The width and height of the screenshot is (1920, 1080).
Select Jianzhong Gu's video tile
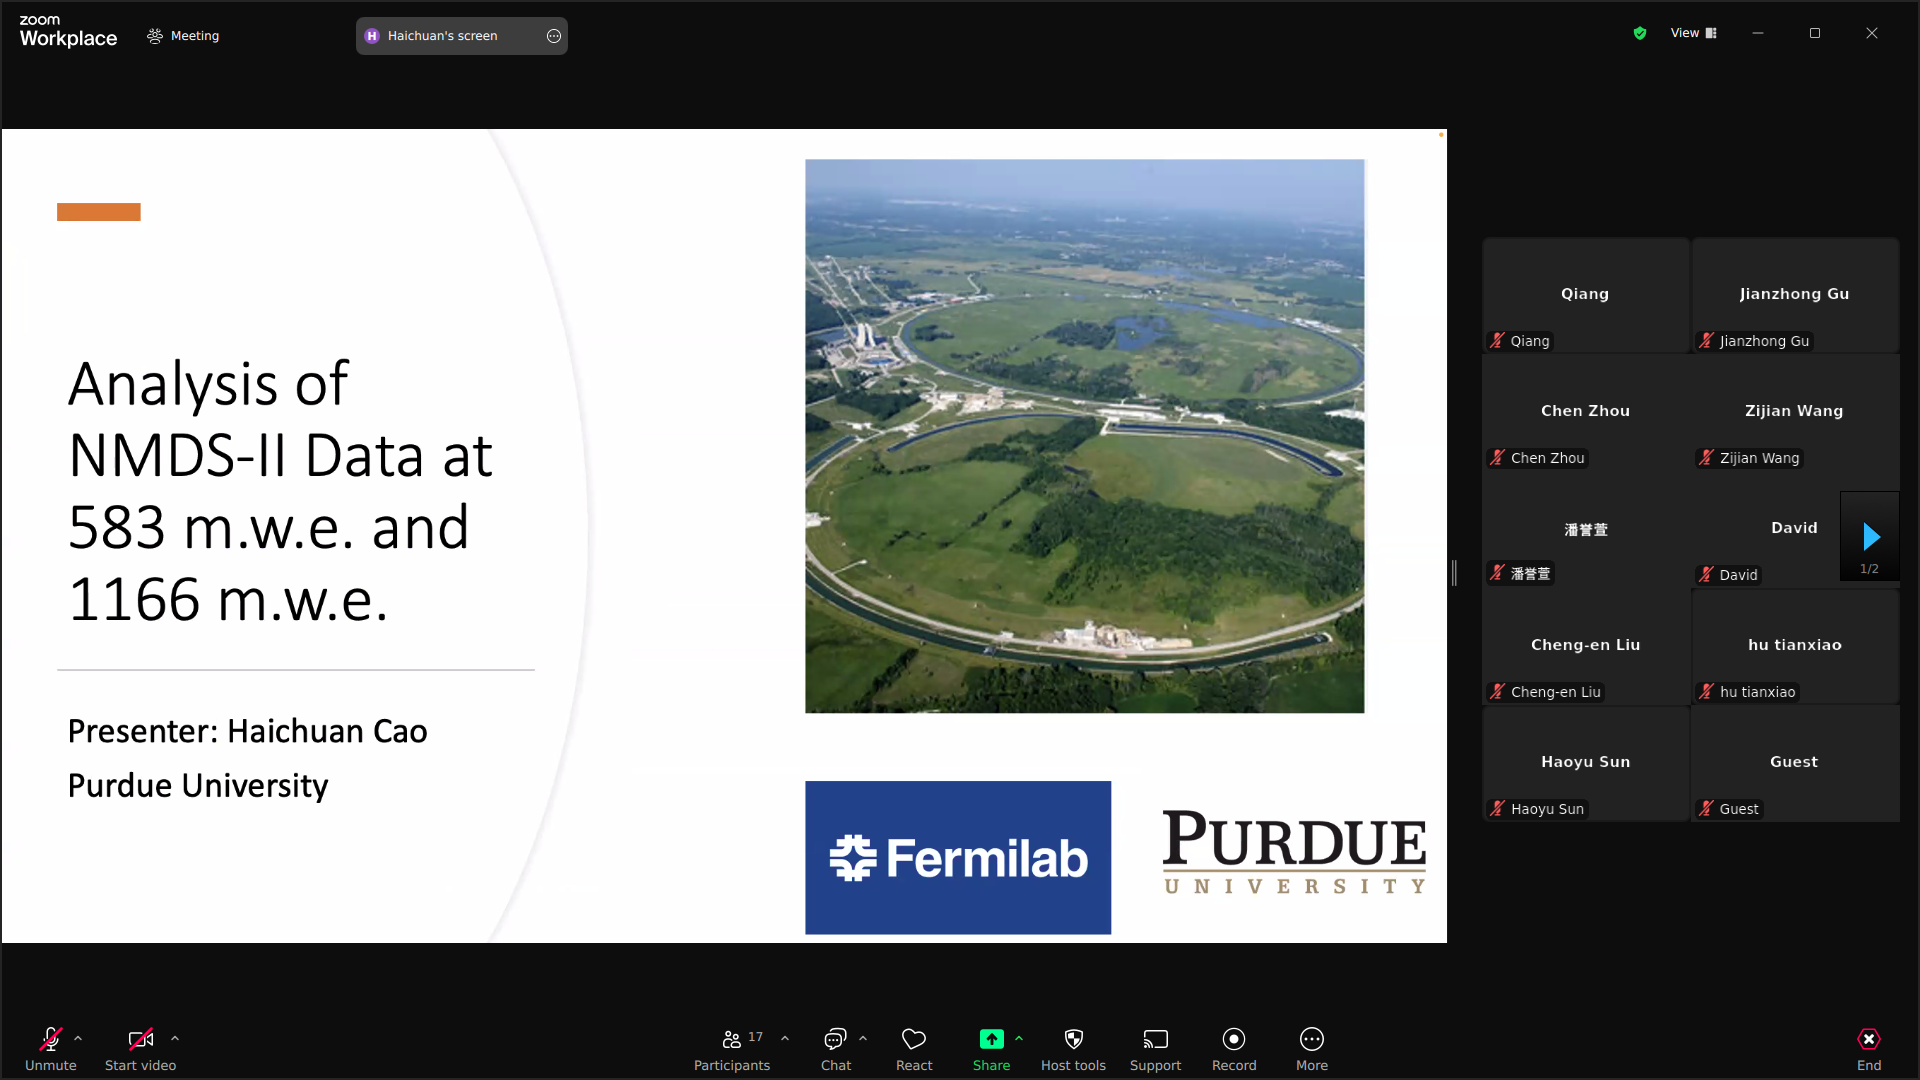(x=1794, y=295)
